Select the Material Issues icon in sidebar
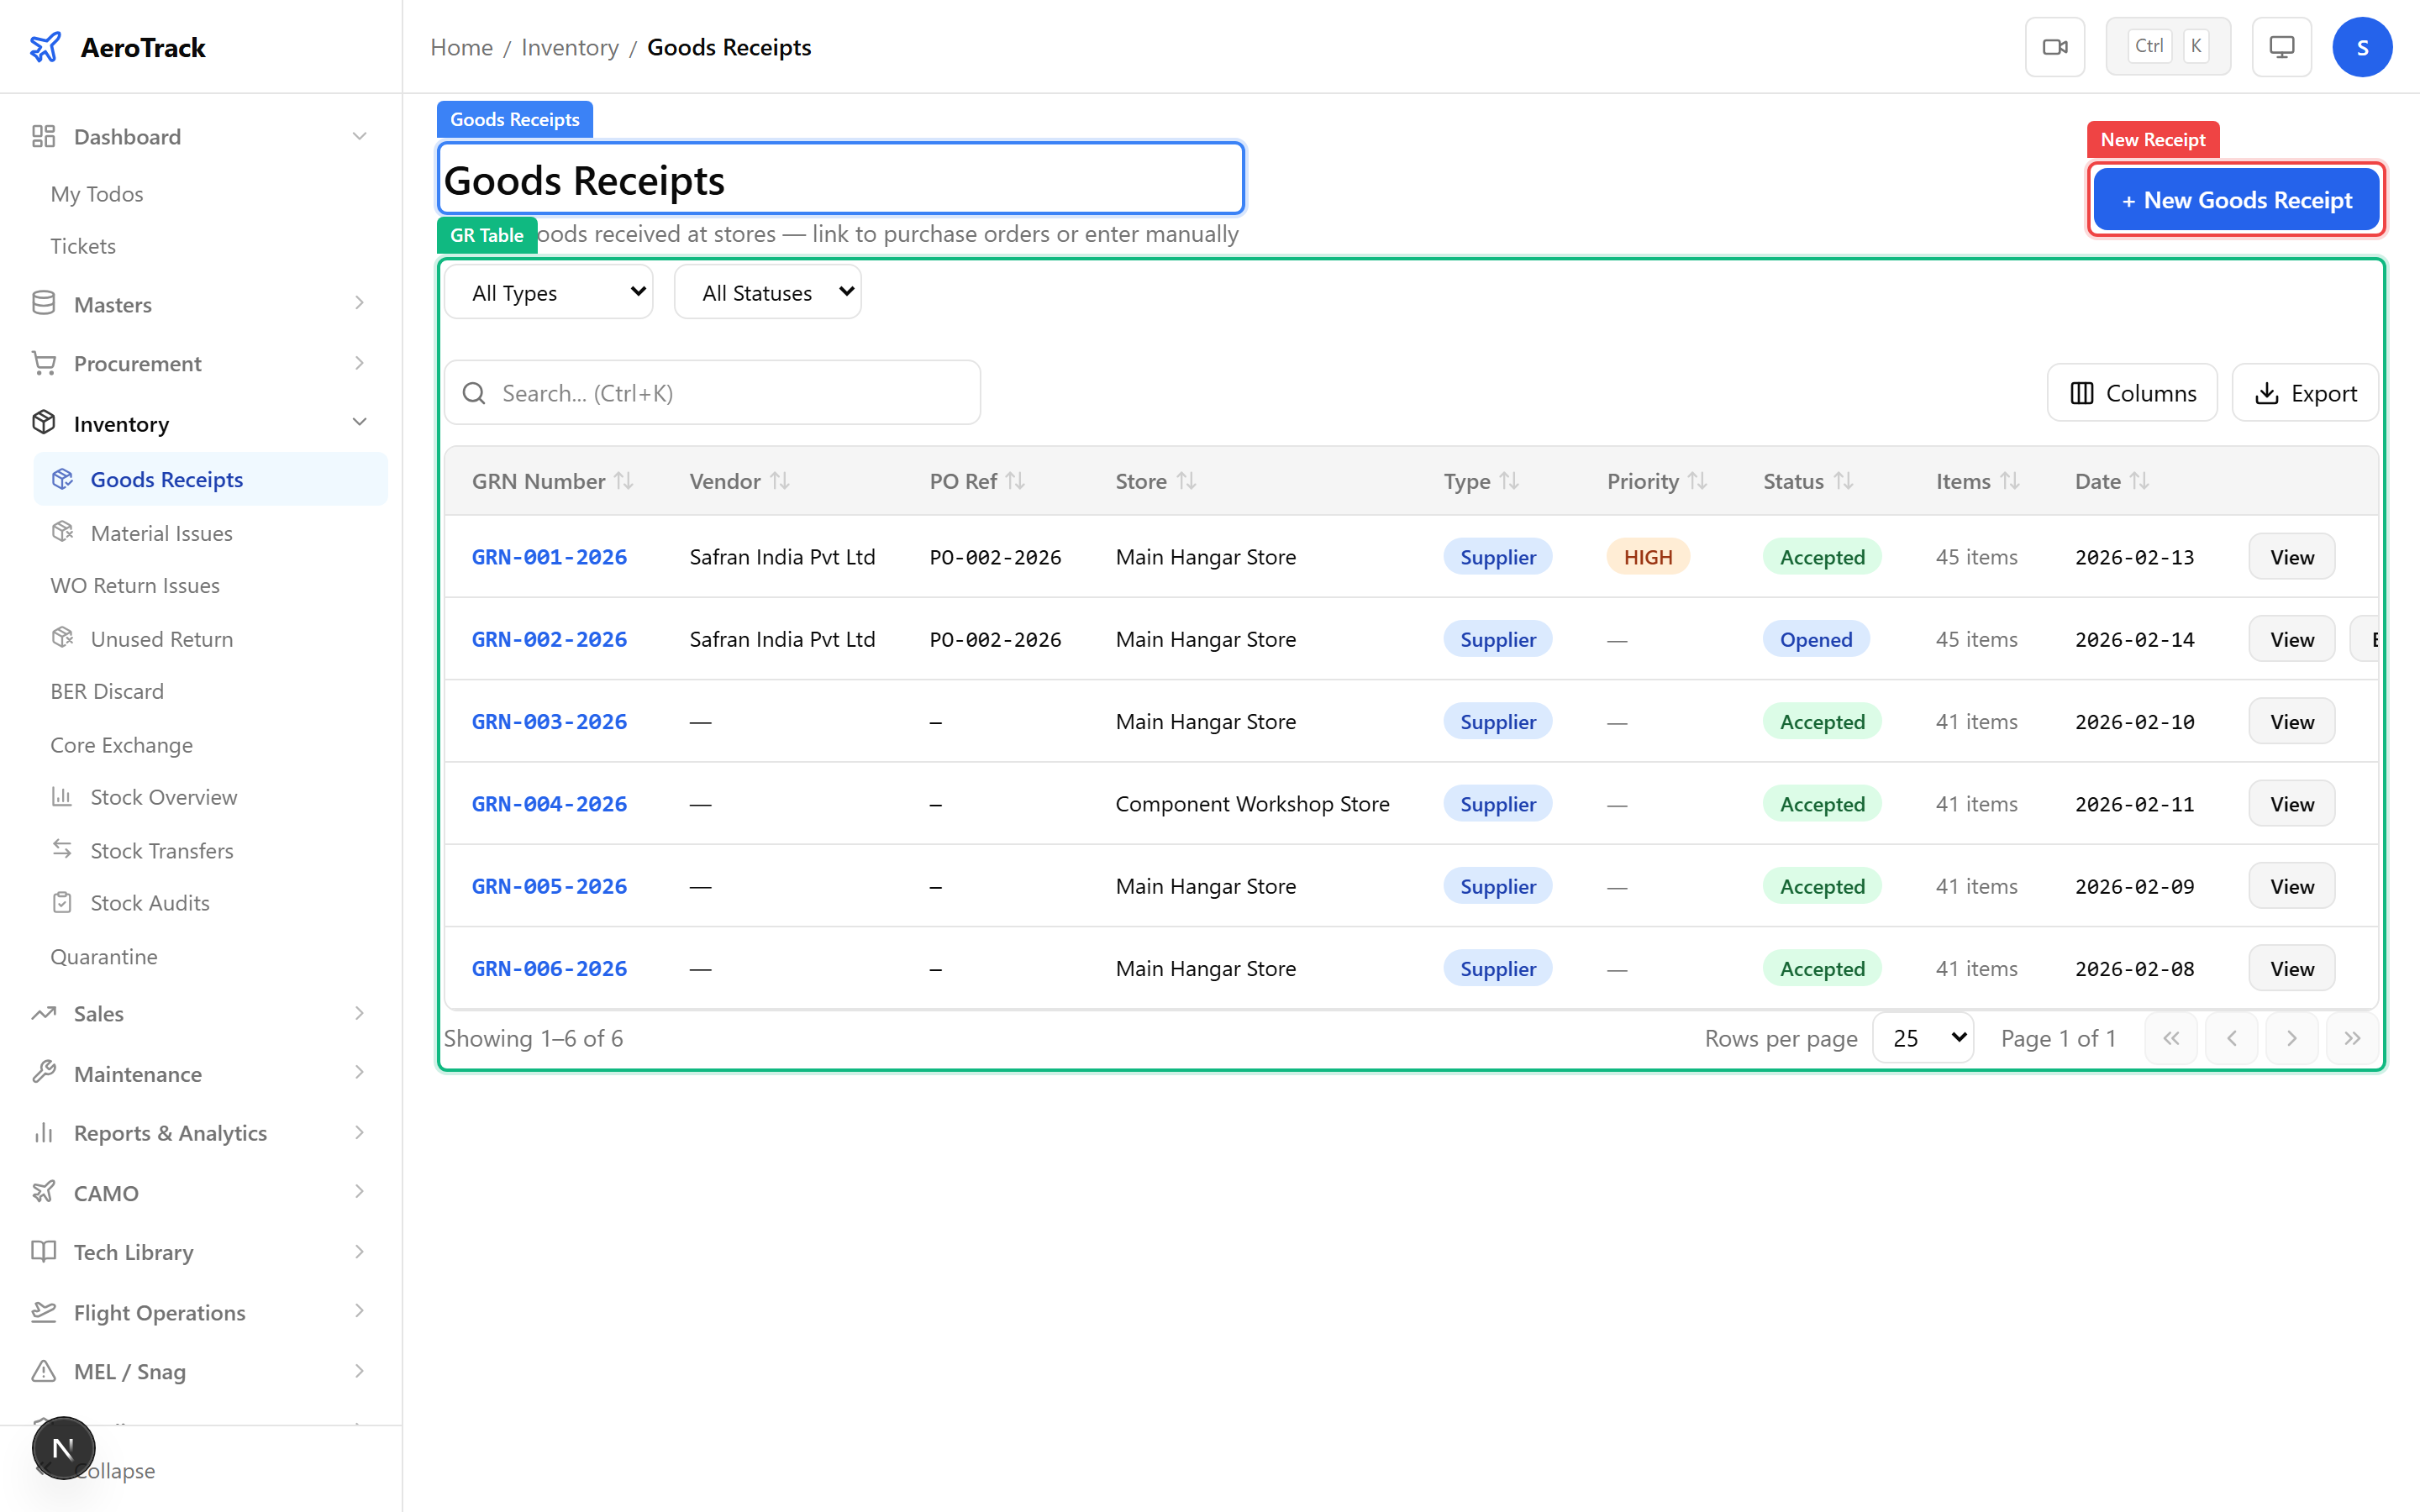This screenshot has width=2420, height=1512. [x=62, y=532]
